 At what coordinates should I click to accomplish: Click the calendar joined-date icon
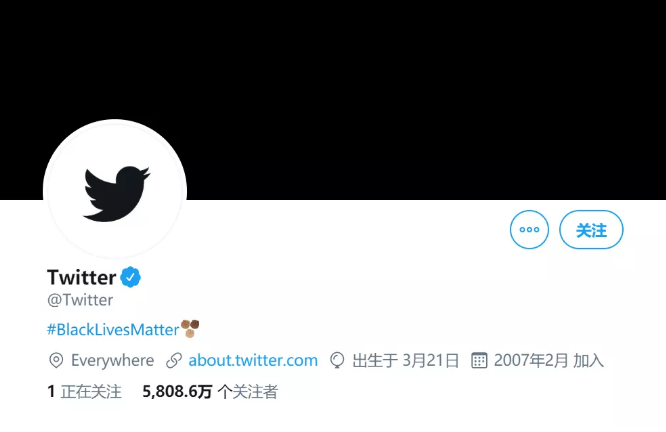click(479, 361)
